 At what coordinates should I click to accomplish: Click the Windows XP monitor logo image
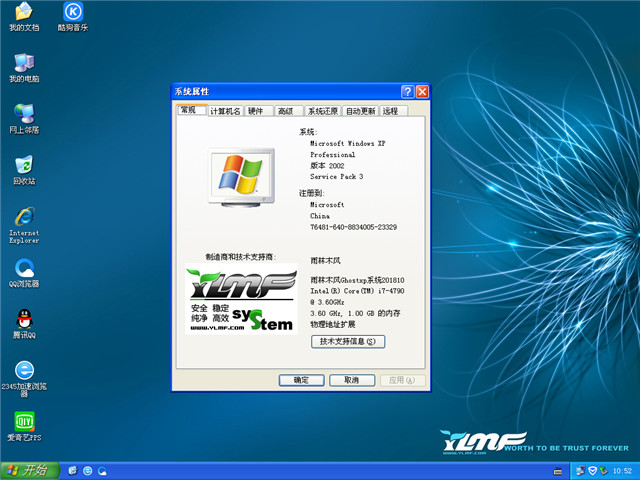[242, 177]
